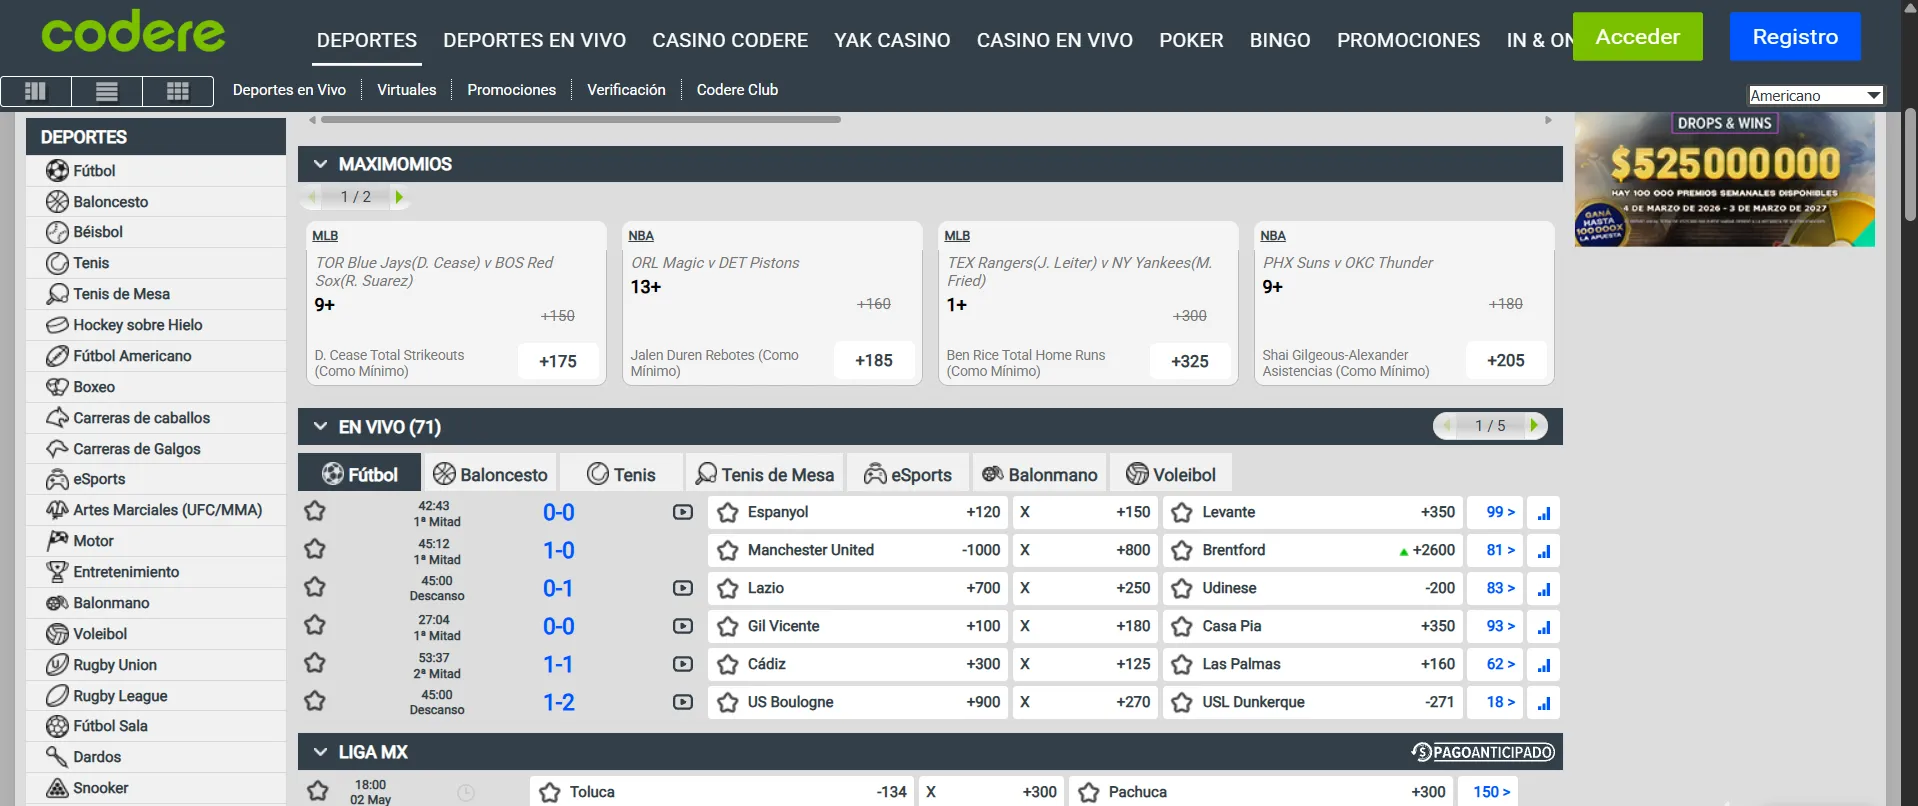
Task: Select the Baloncesto basketball icon in sidebar
Action: 57,202
